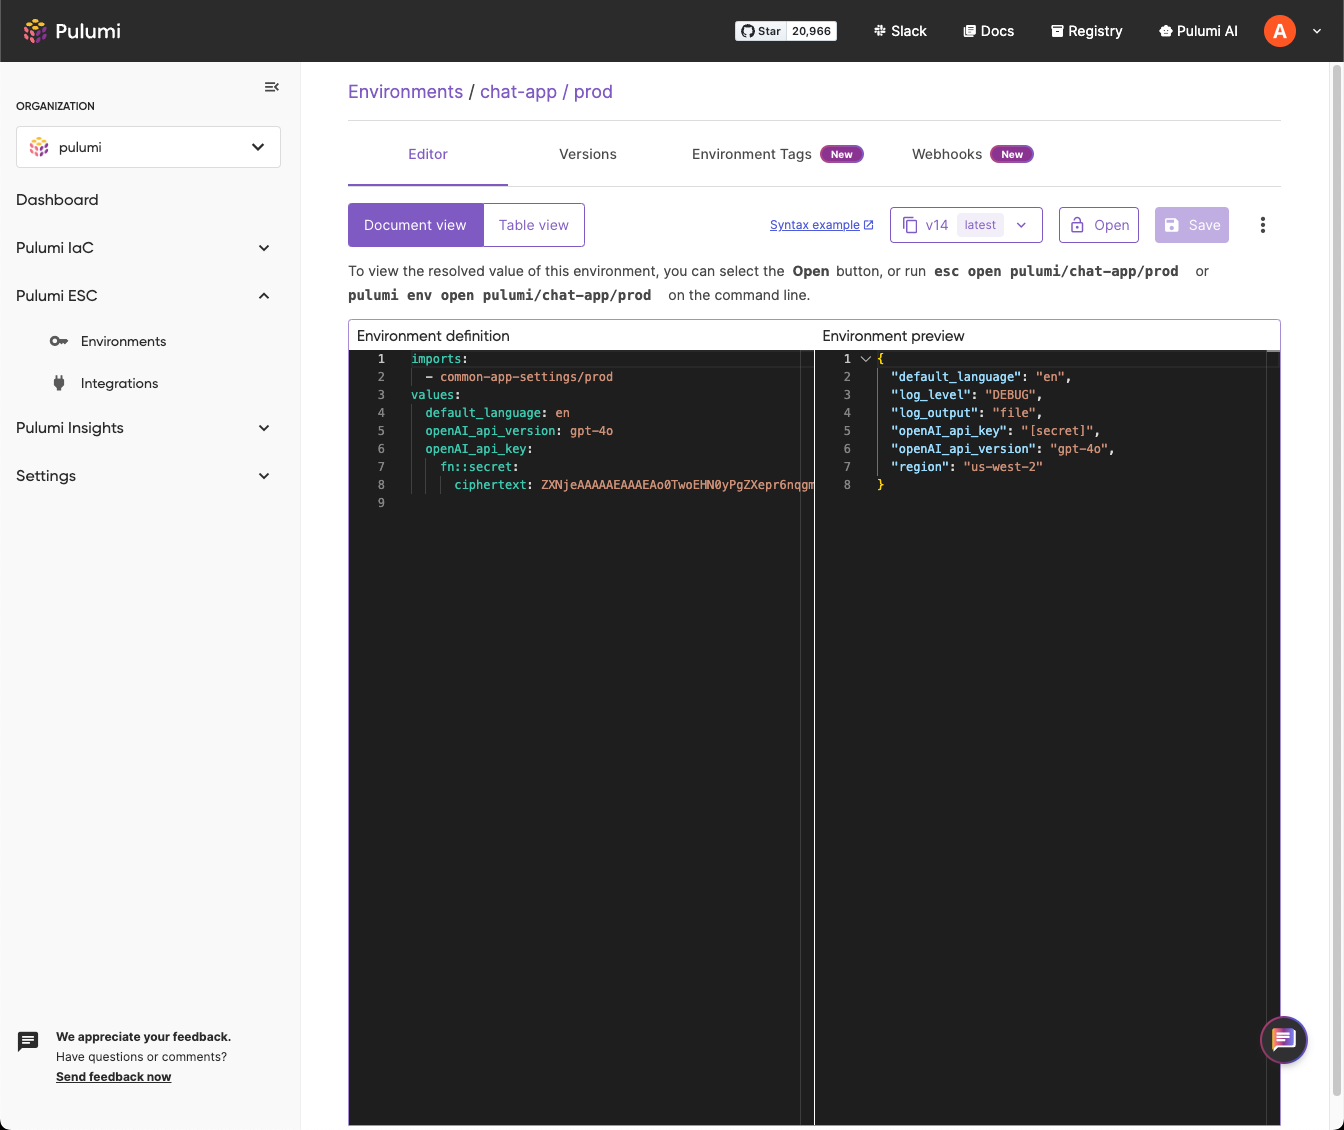Click the Send feedback now link
This screenshot has width=1344, height=1130.
coord(113,1077)
